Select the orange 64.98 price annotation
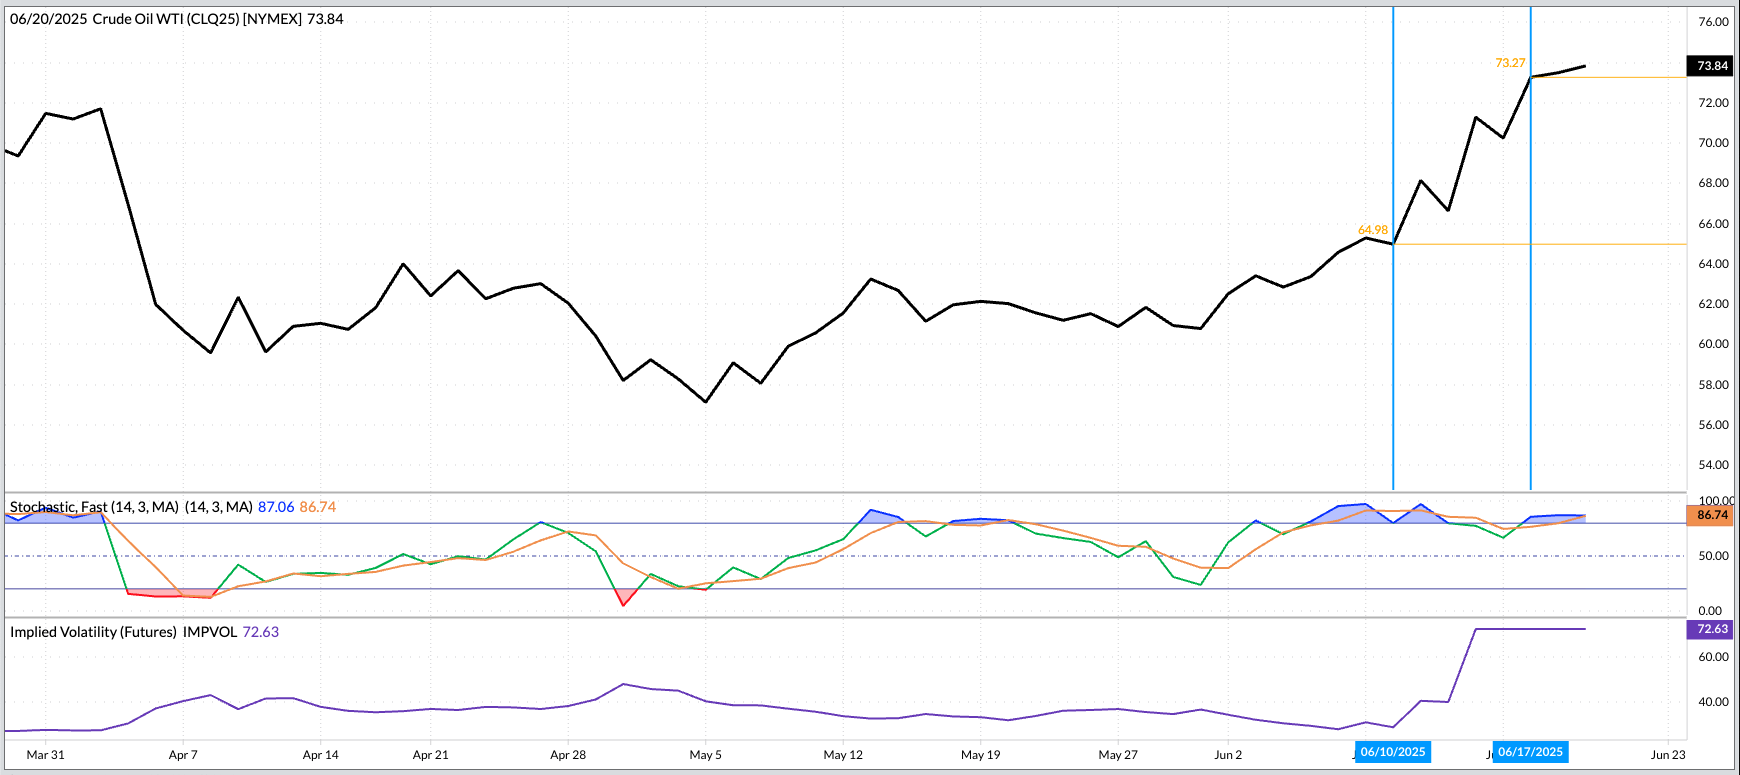This screenshot has width=1740, height=775. 1372,230
